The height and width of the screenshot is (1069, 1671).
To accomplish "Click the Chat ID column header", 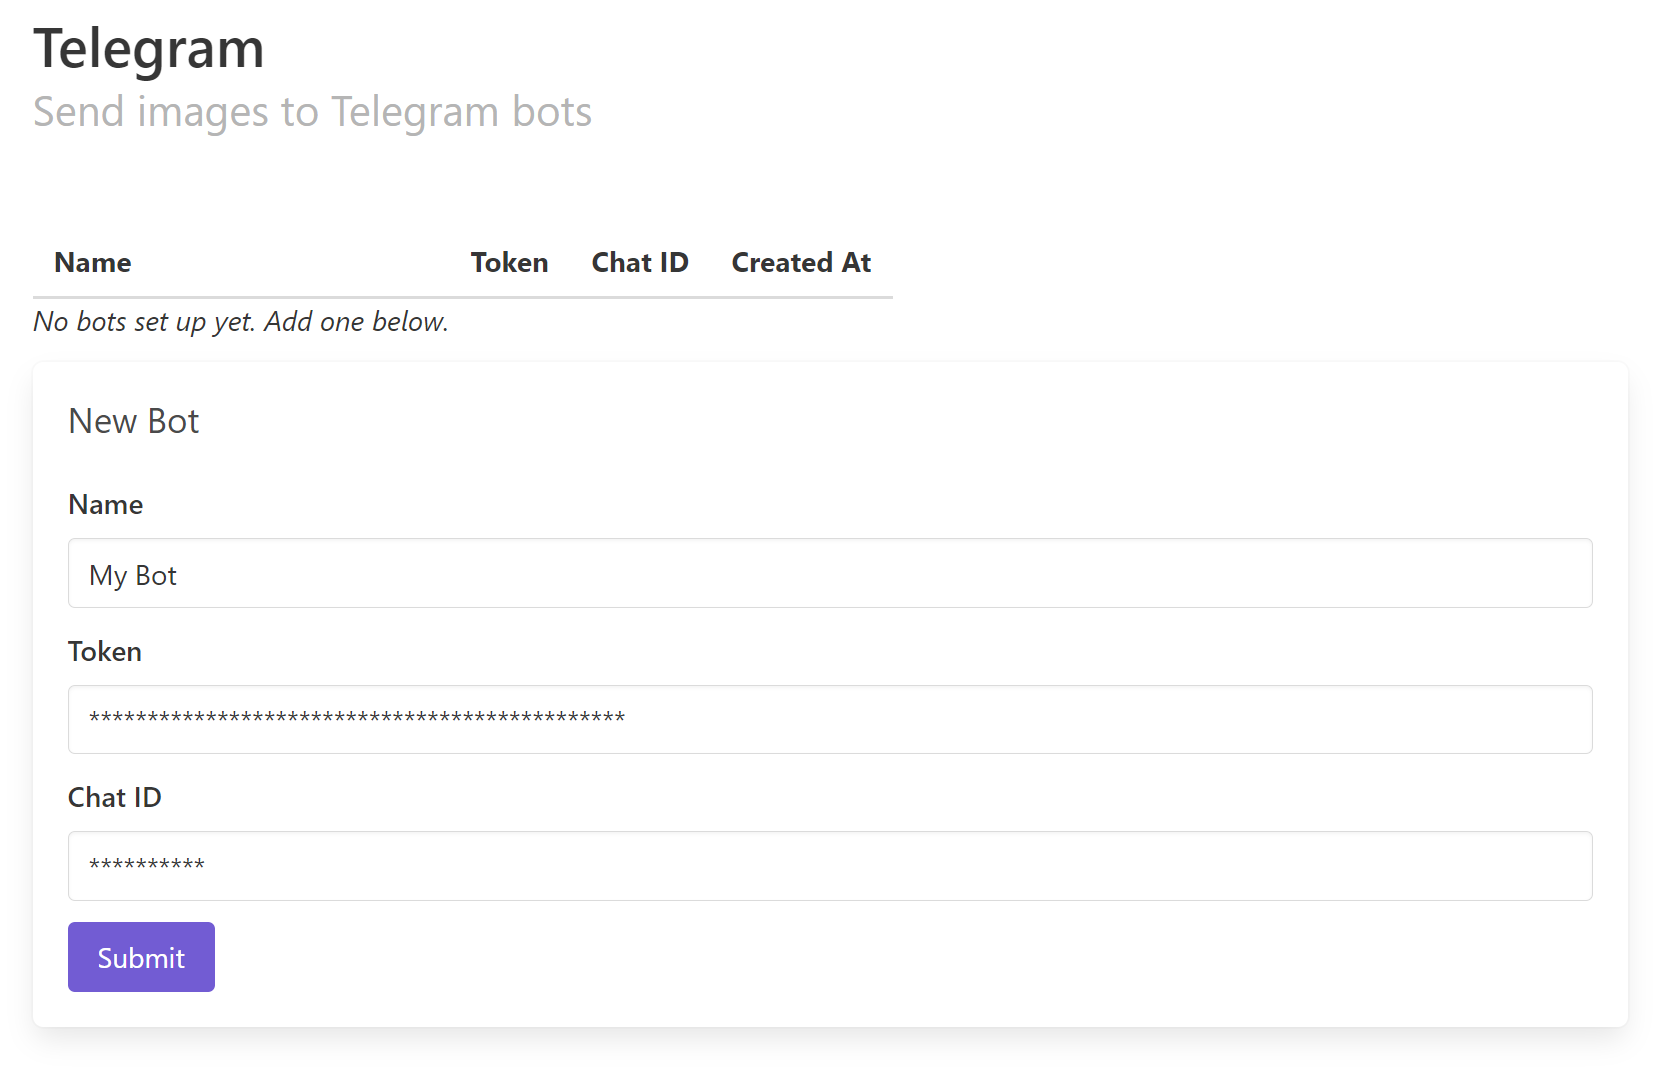I will pos(640,262).
